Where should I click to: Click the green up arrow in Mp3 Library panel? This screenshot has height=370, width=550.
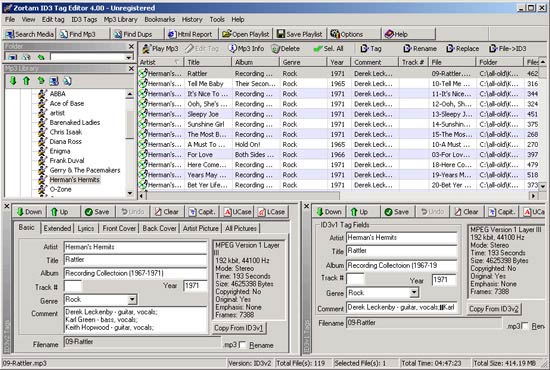[26, 81]
